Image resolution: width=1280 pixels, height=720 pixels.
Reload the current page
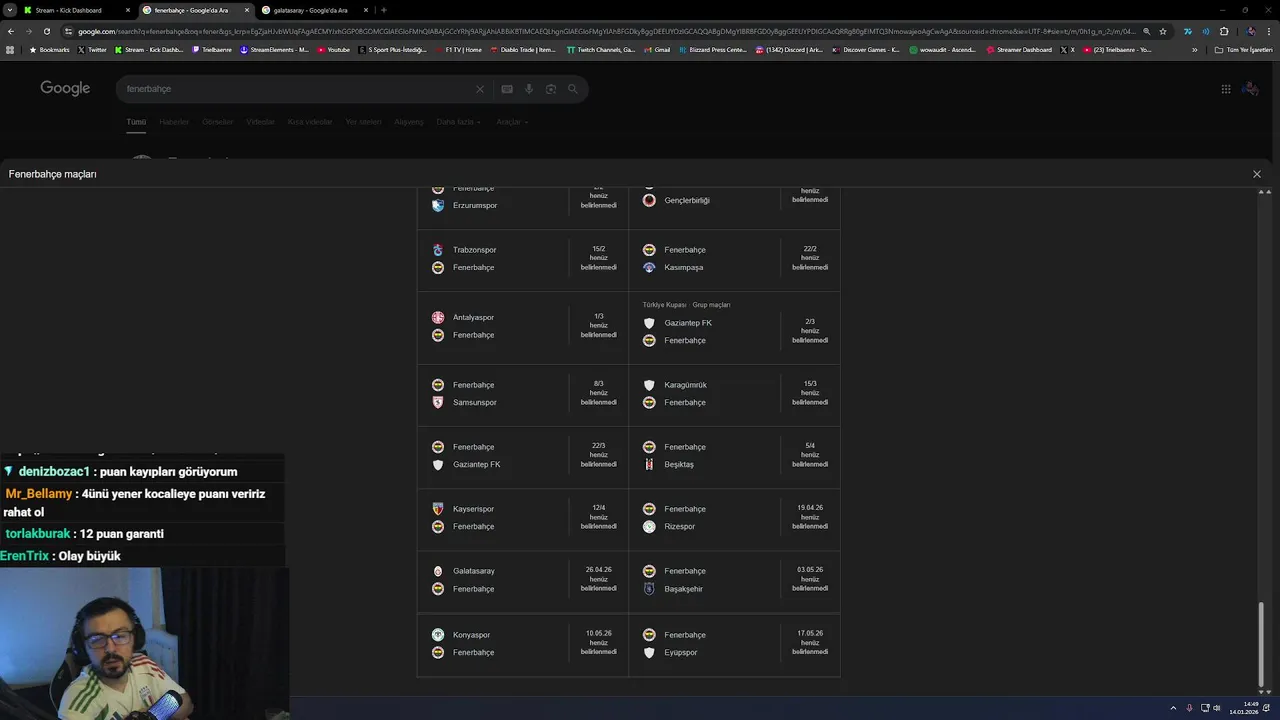47,31
